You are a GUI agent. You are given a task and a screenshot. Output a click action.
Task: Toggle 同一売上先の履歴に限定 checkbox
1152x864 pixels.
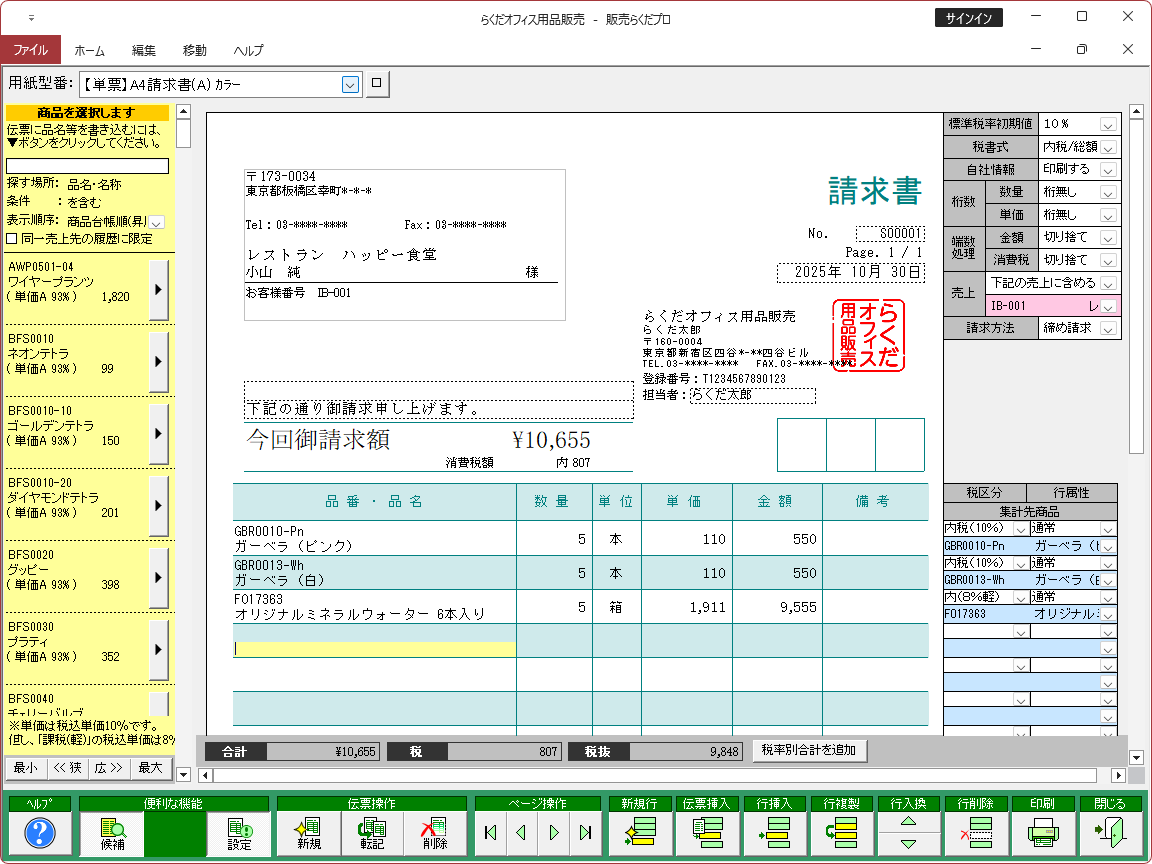(x=13, y=238)
